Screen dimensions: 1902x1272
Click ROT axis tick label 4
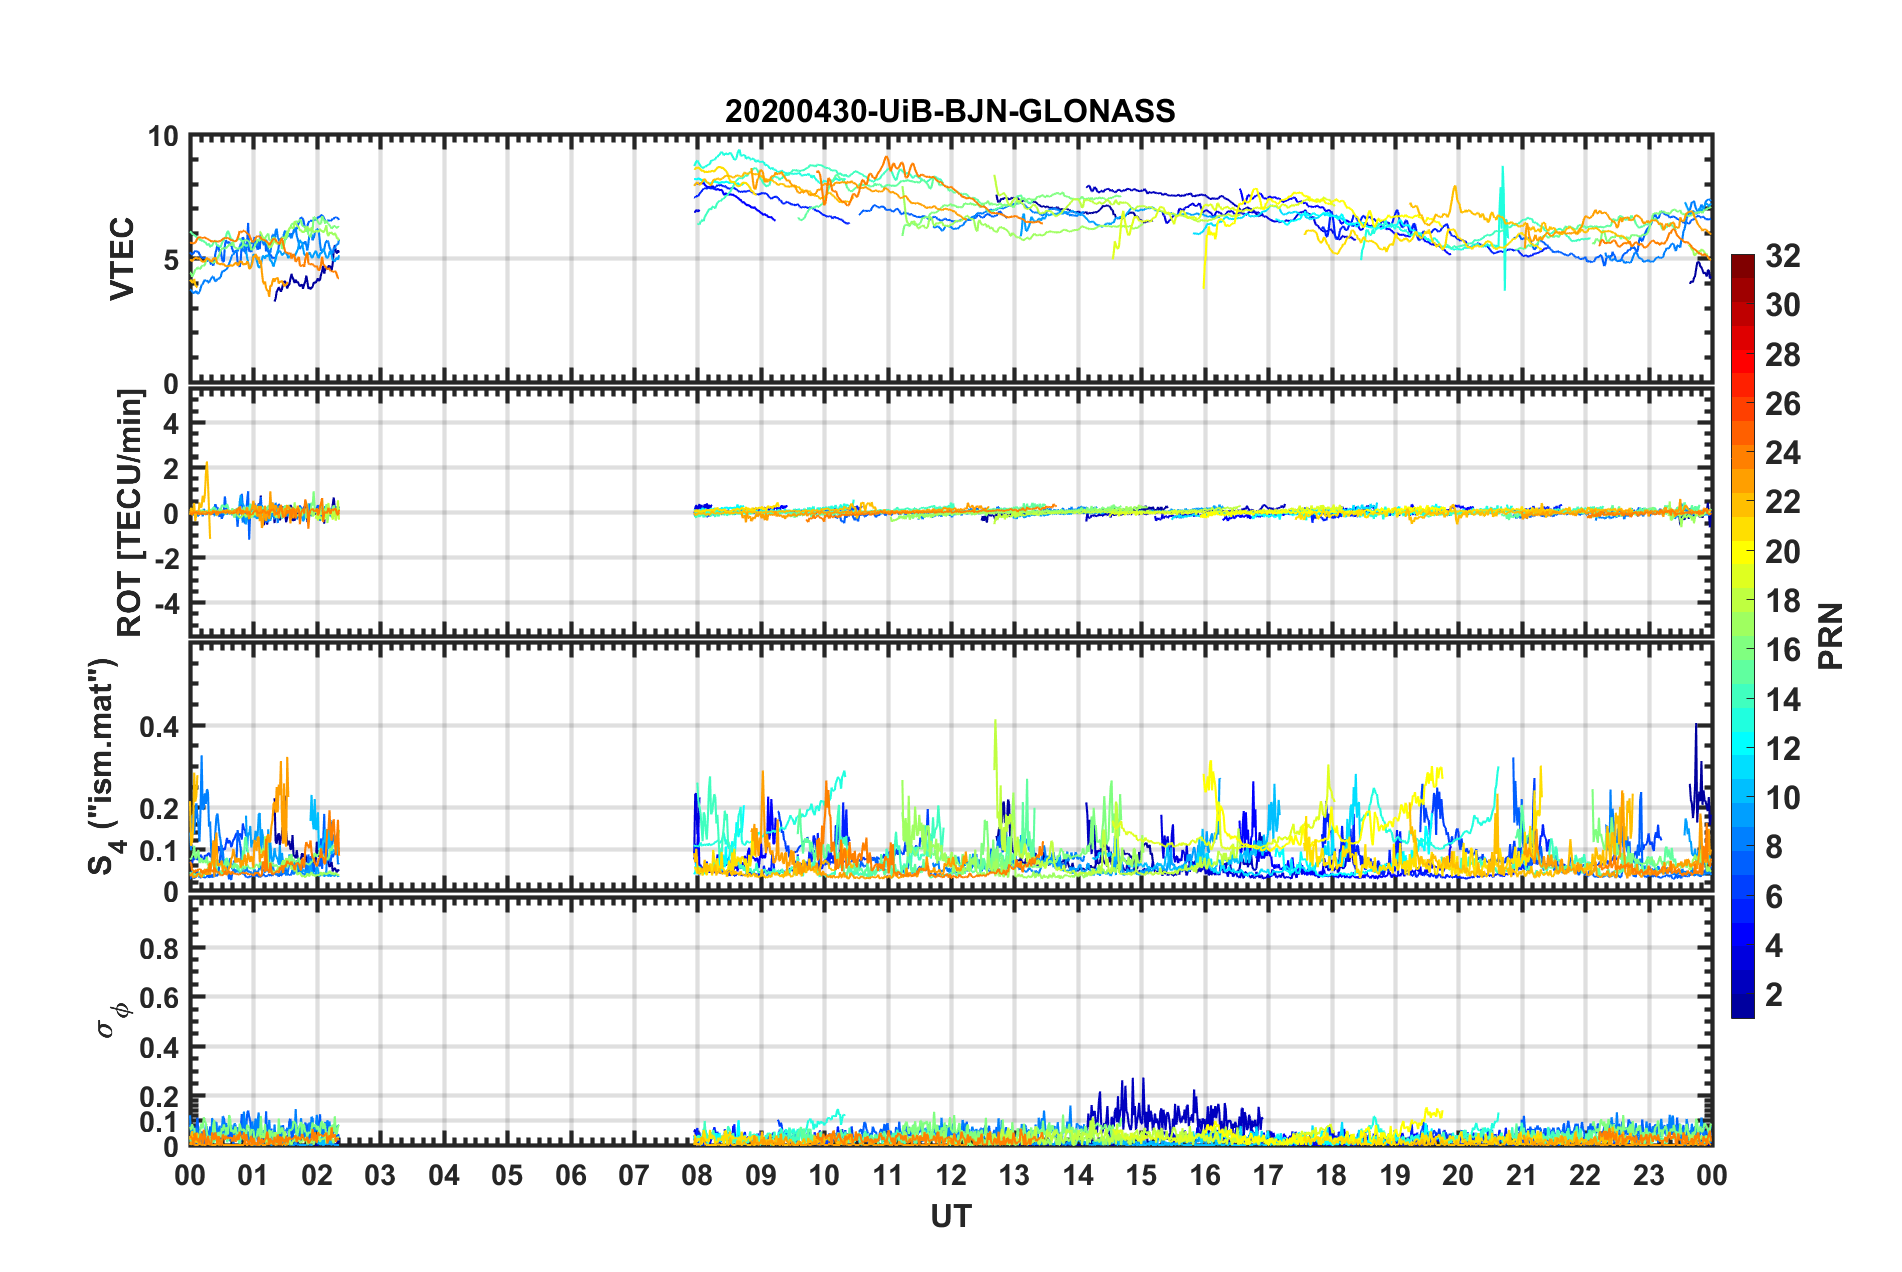(x=172, y=424)
